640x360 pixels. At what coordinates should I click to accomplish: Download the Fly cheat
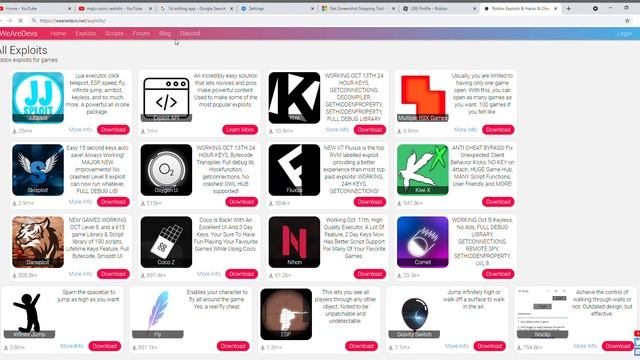233,346
